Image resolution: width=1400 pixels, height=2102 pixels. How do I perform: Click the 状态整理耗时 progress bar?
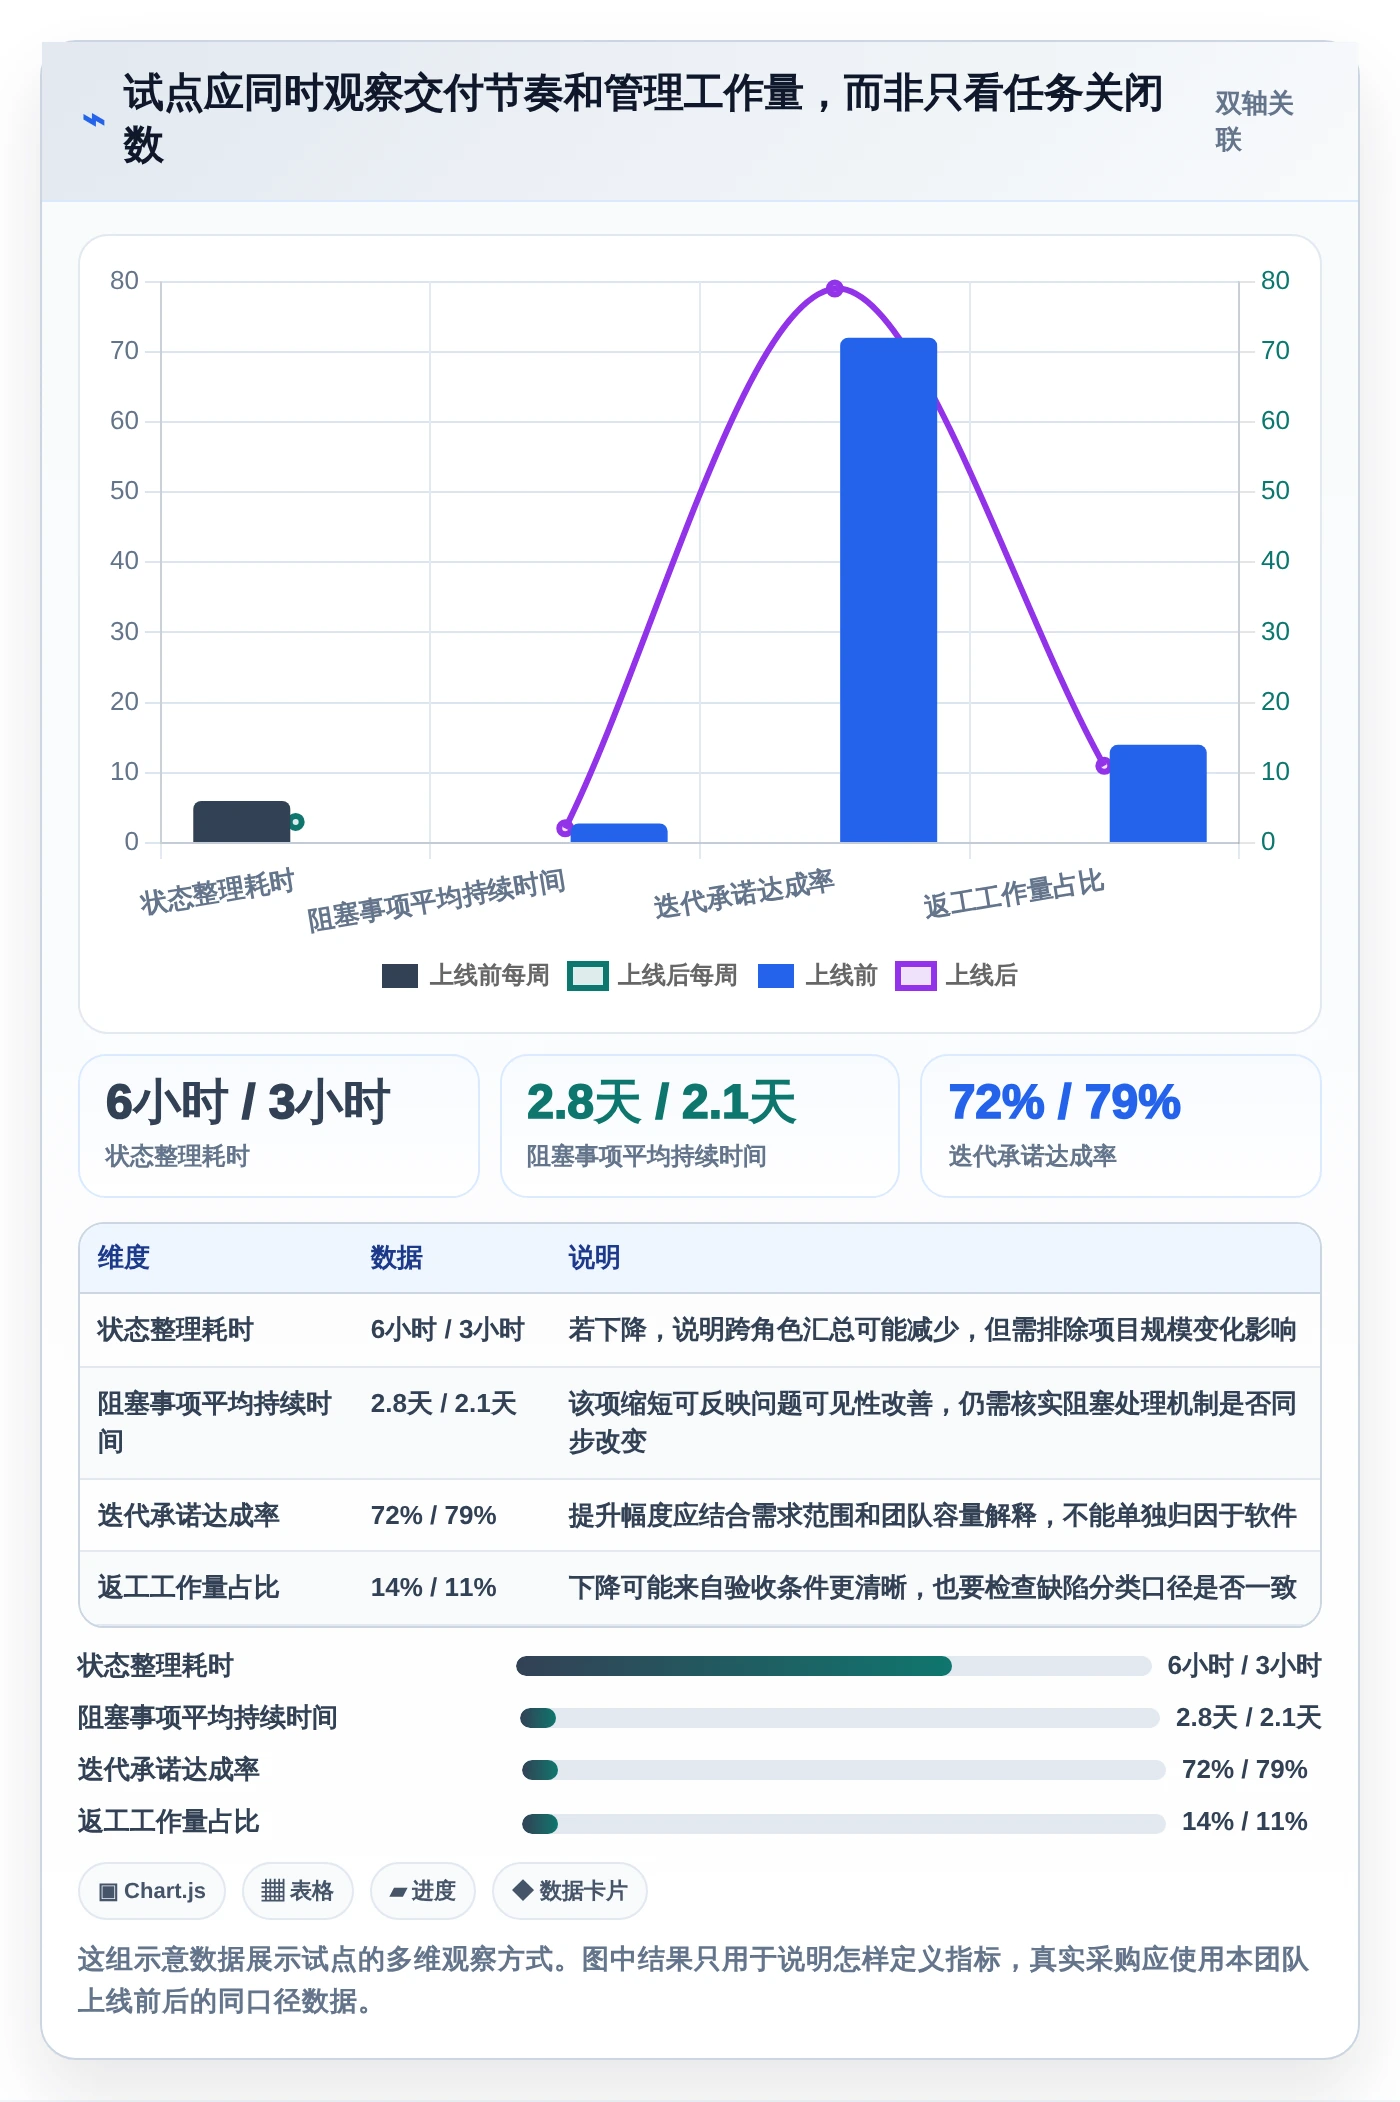(834, 1666)
